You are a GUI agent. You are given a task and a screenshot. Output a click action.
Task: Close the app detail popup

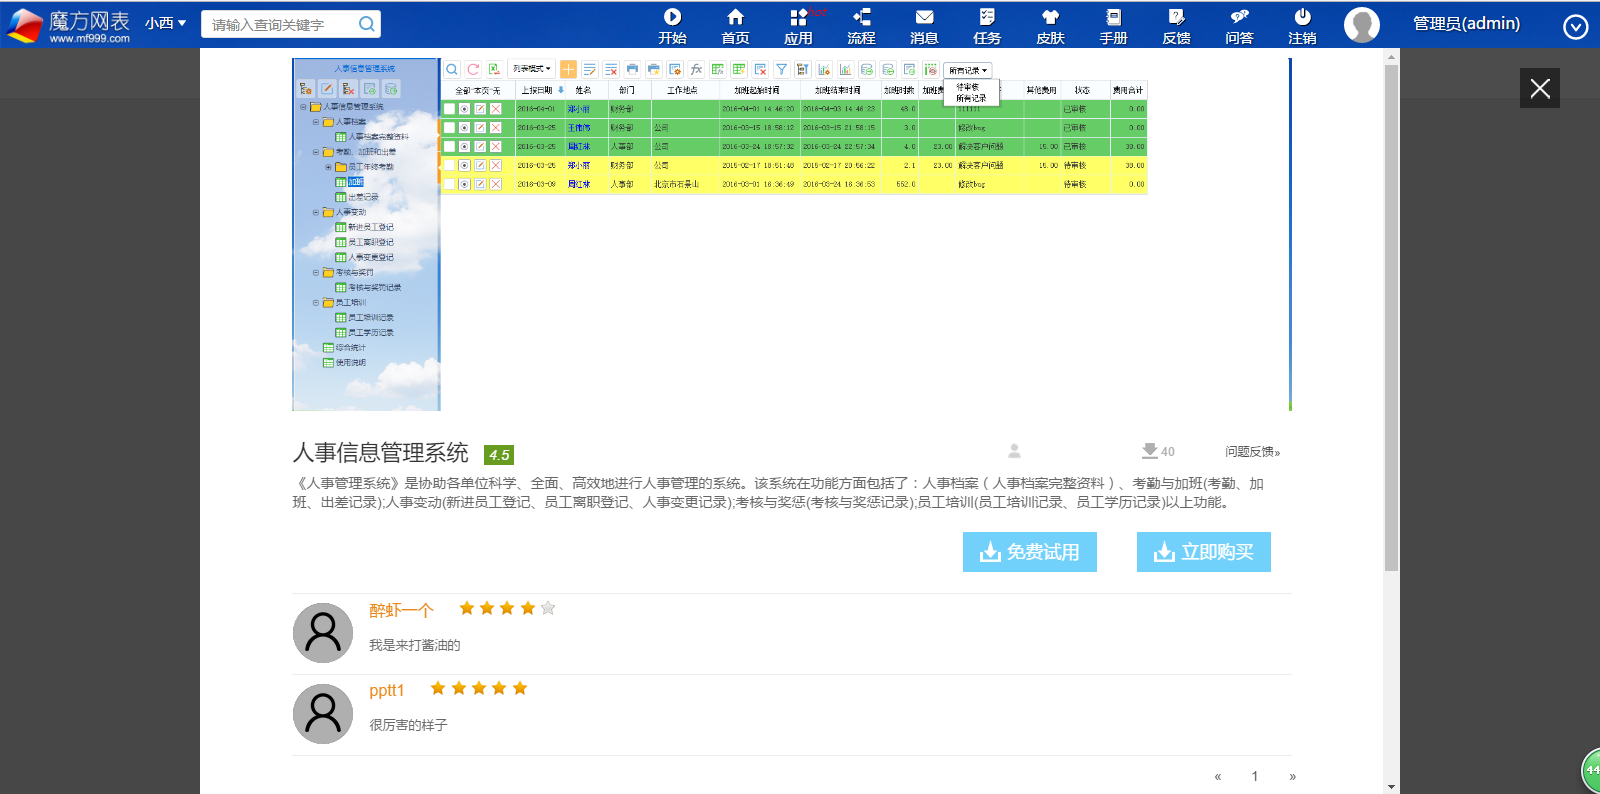1540,88
